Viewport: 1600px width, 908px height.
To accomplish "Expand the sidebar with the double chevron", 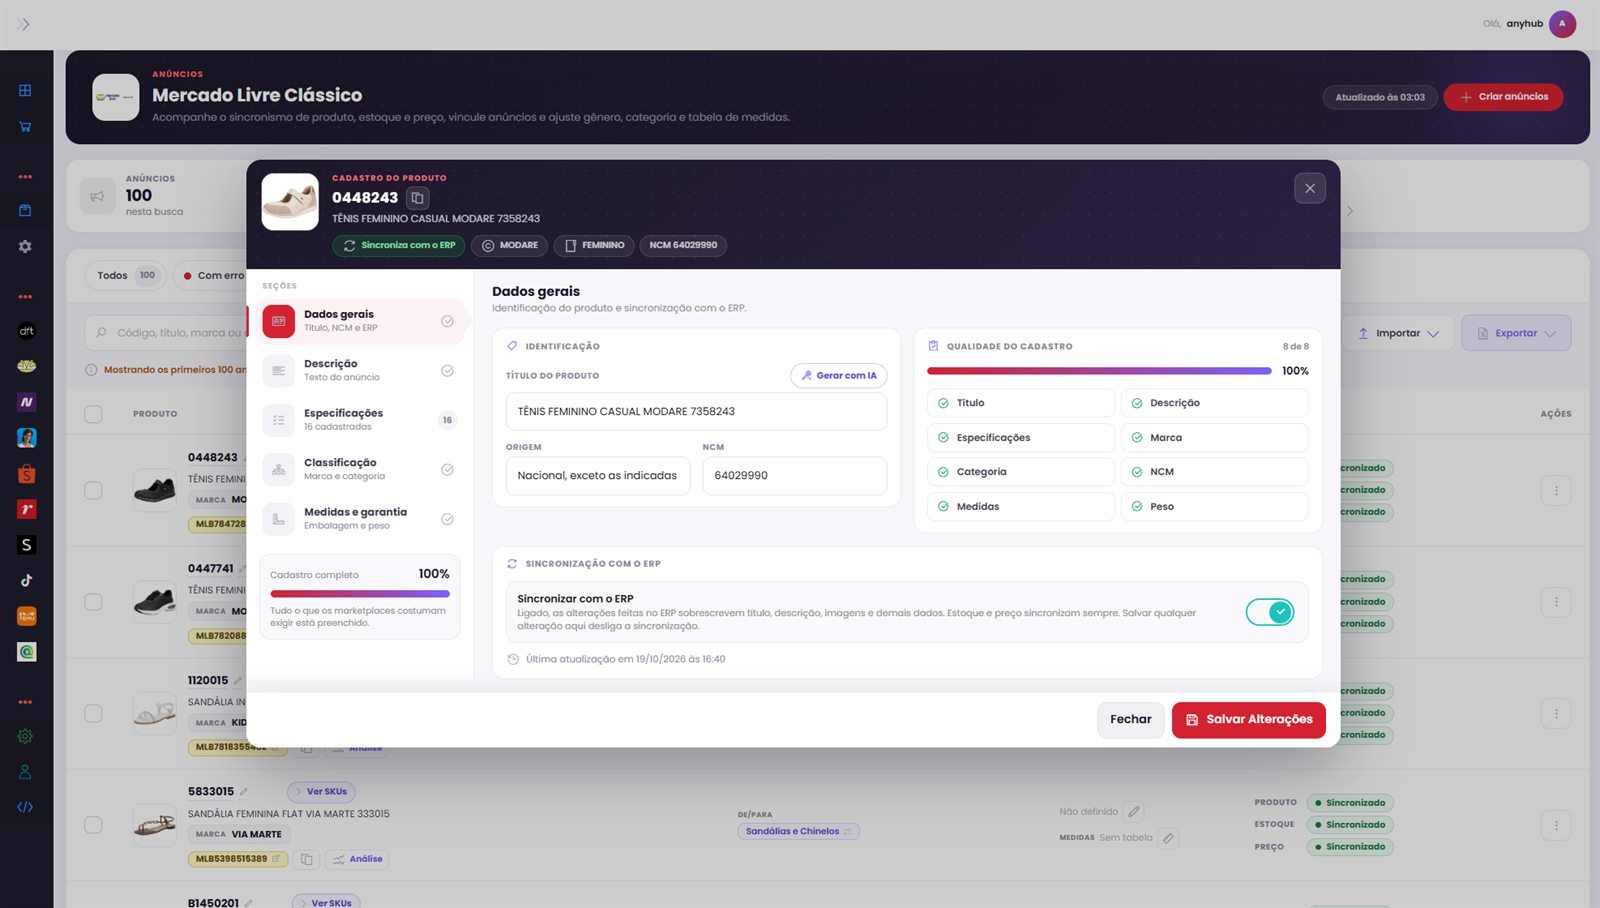I will click(x=24, y=24).
